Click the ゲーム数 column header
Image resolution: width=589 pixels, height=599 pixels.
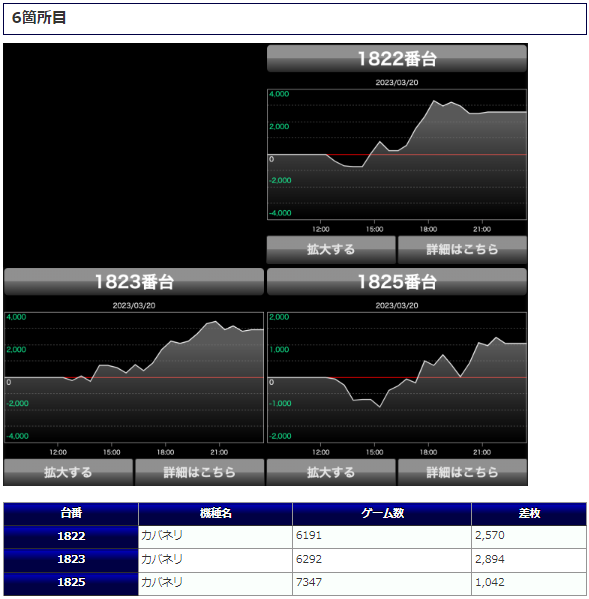point(382,513)
